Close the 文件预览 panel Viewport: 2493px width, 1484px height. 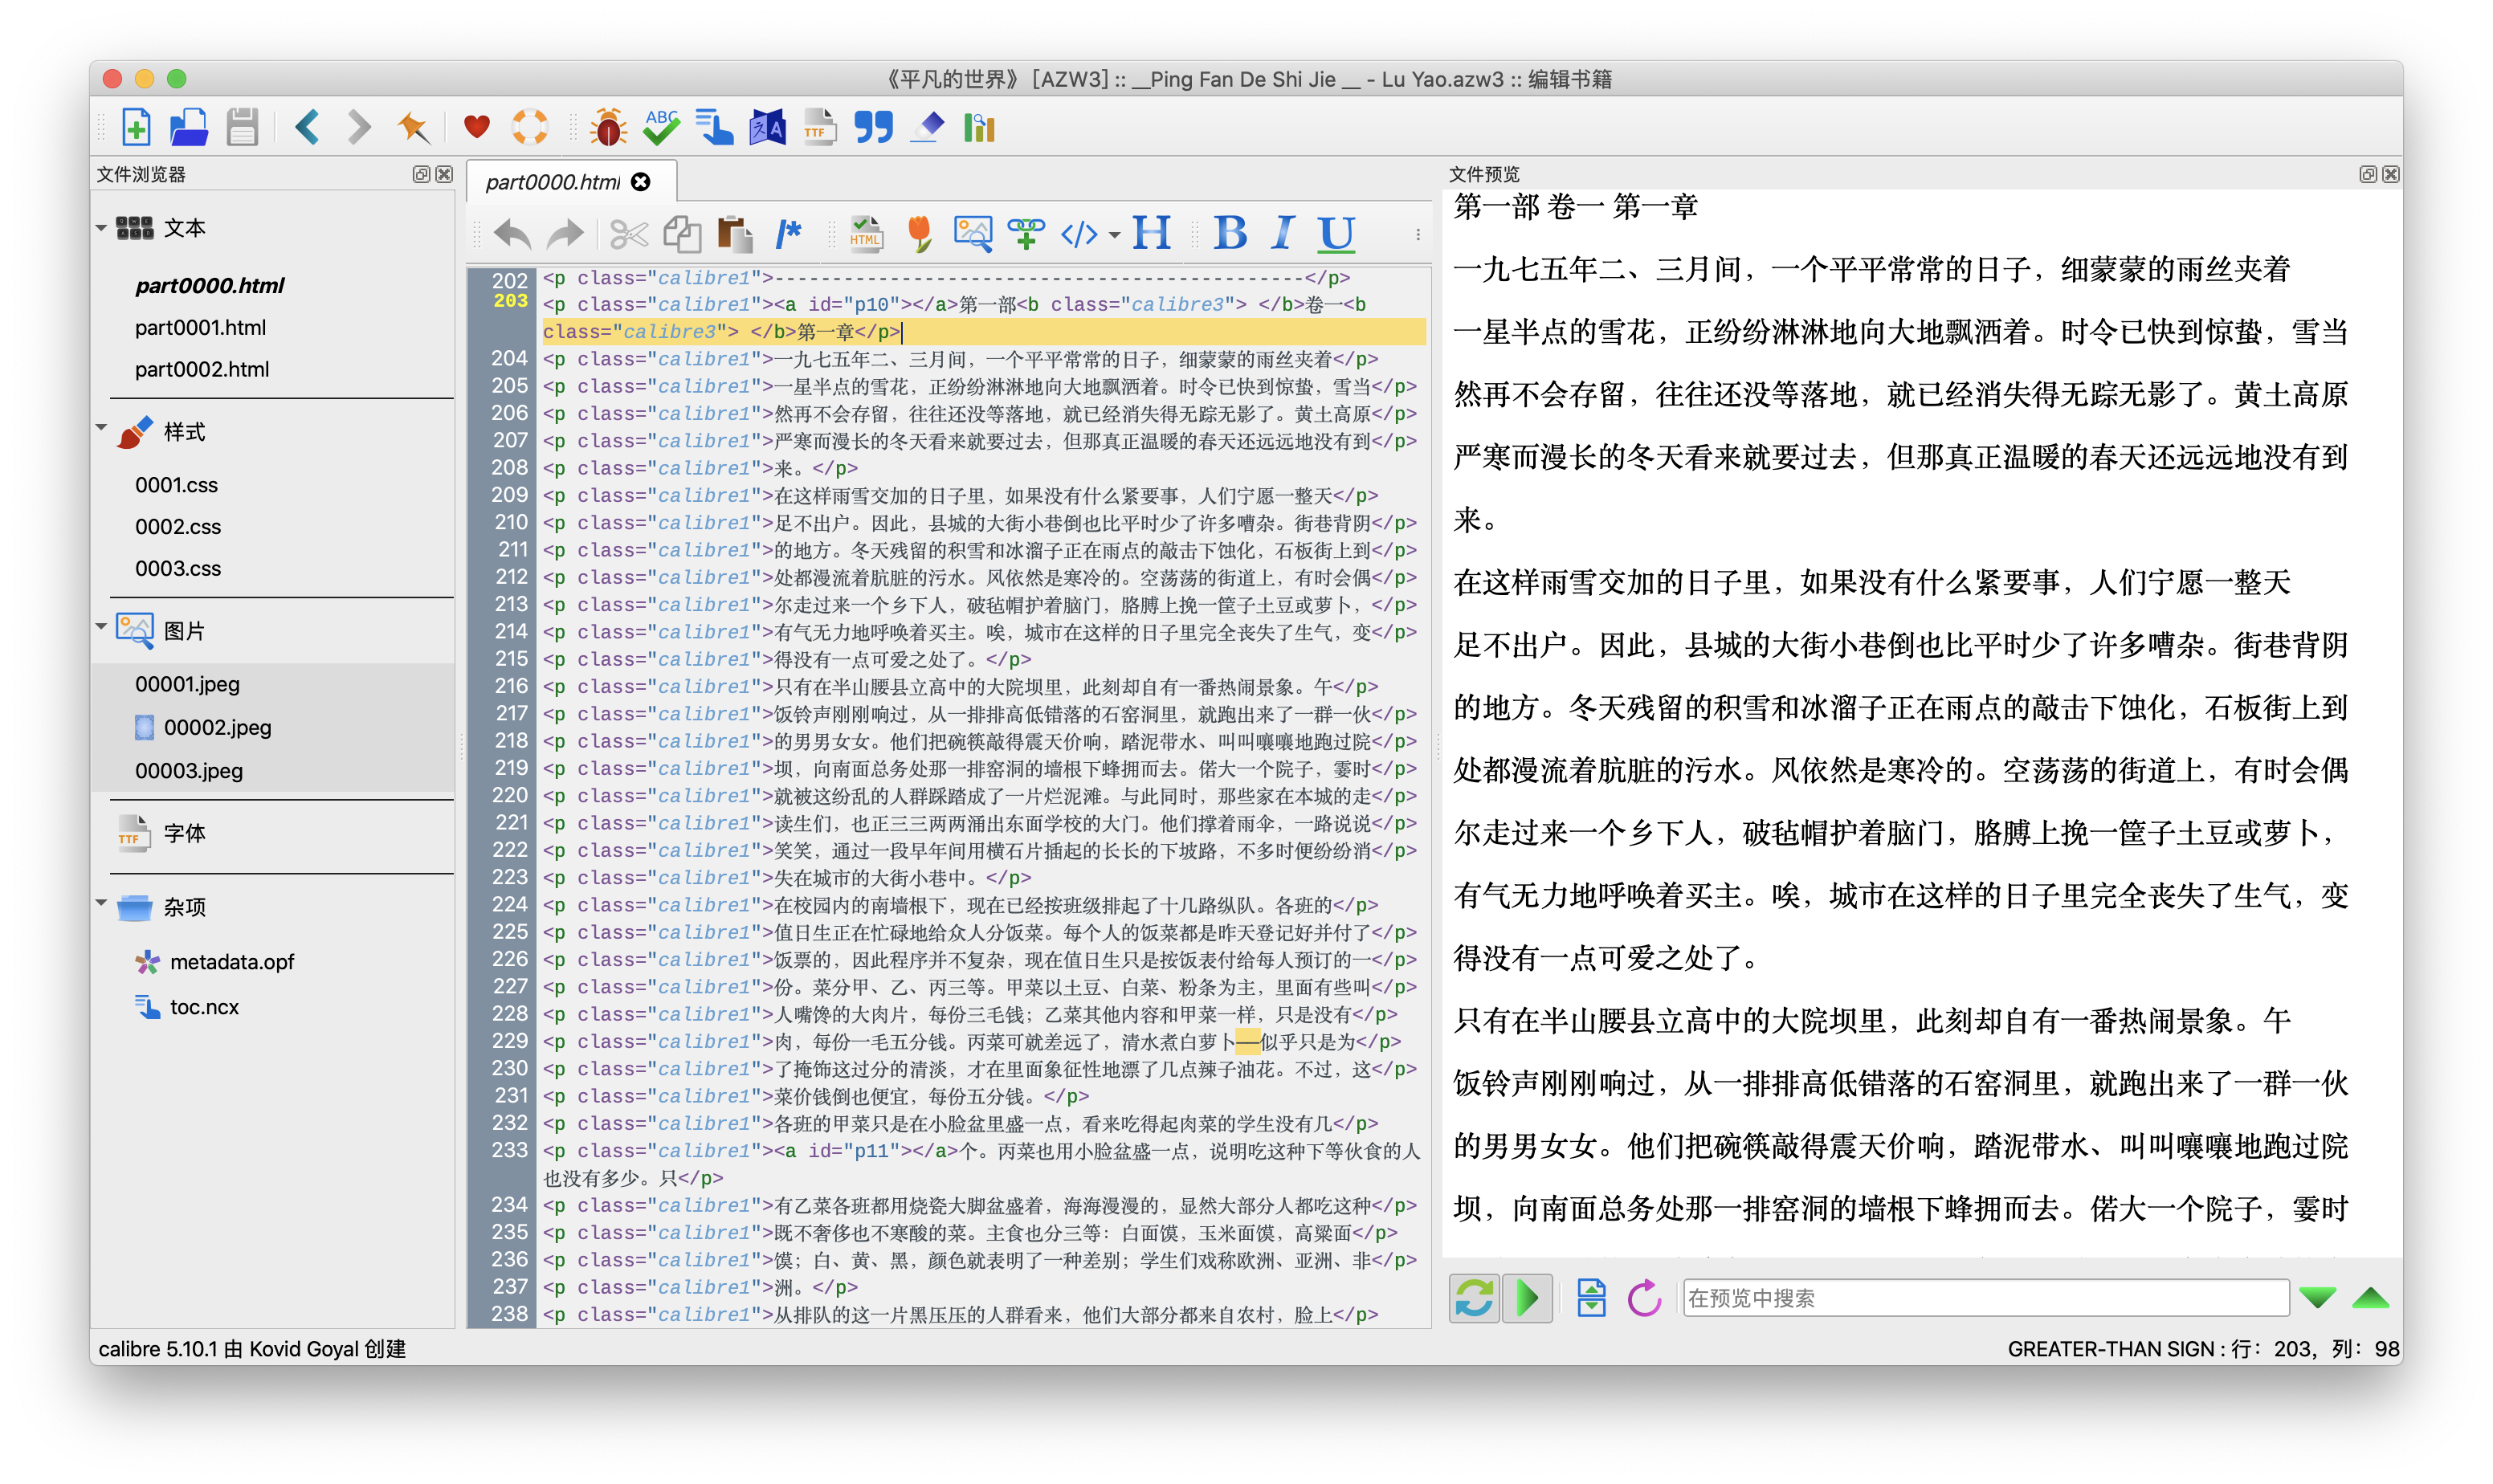[2390, 174]
